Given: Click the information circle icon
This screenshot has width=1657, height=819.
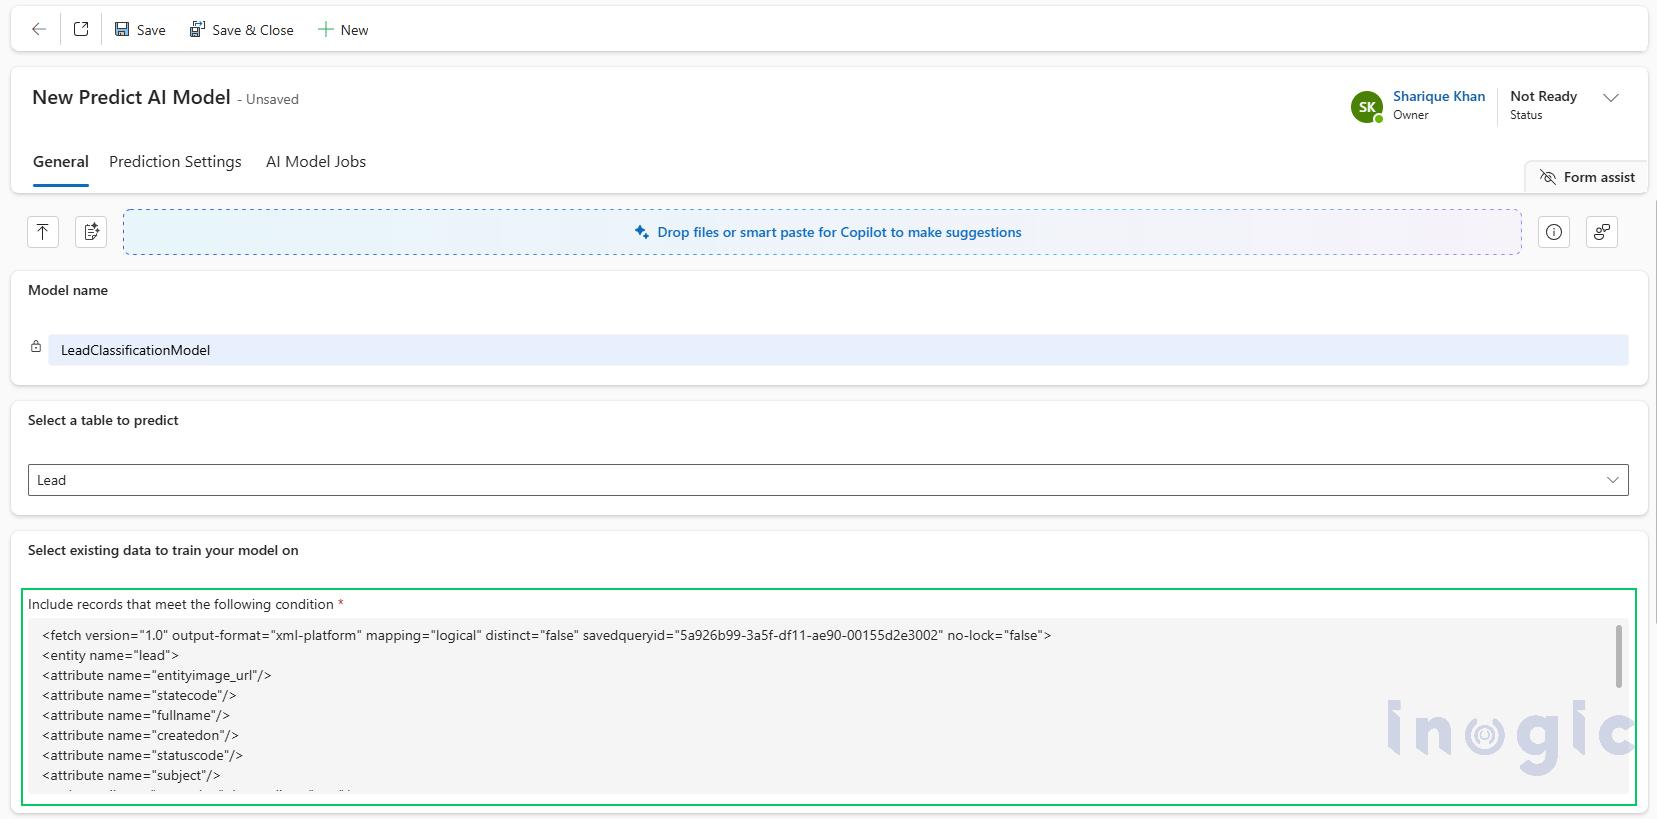Looking at the screenshot, I should click(1554, 232).
